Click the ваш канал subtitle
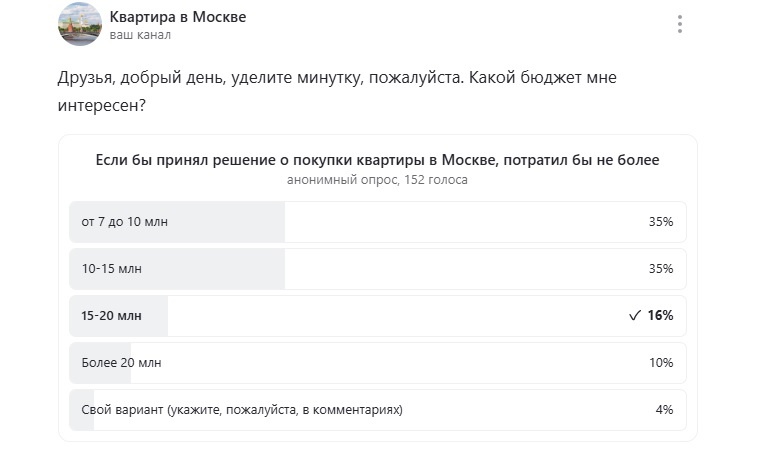Image resolution: width=757 pixels, height=455 pixels. tap(140, 35)
